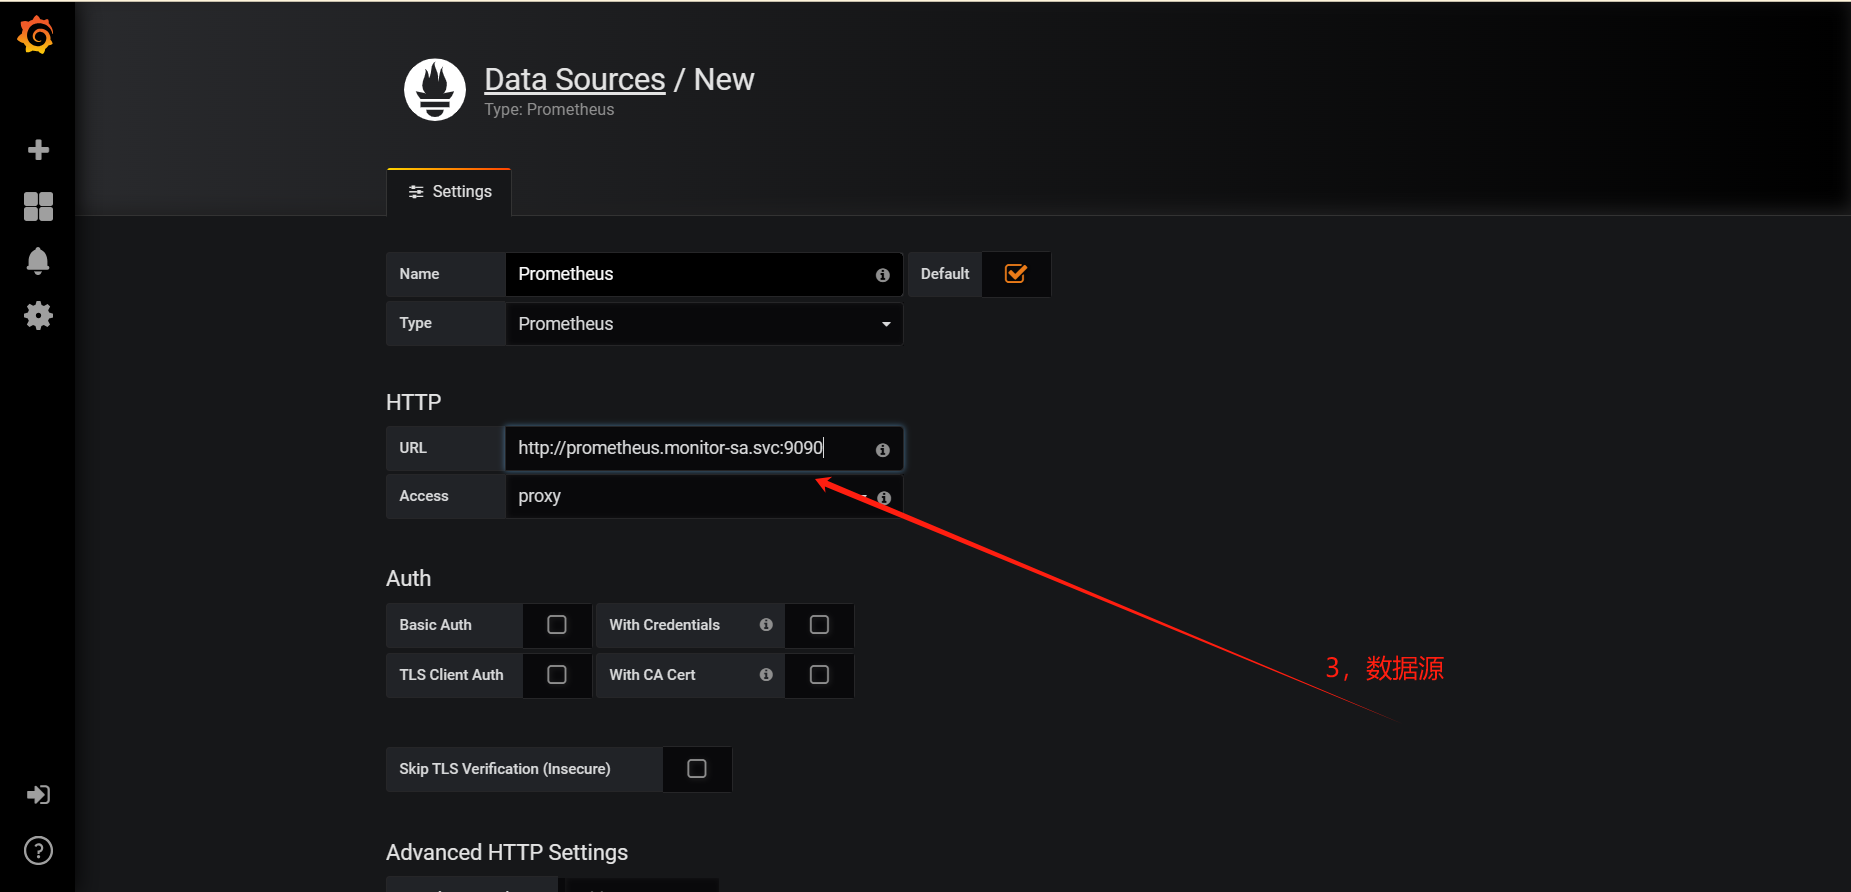The height and width of the screenshot is (892, 1851).
Task: Click the With CA Cert info icon
Action: pos(766,675)
